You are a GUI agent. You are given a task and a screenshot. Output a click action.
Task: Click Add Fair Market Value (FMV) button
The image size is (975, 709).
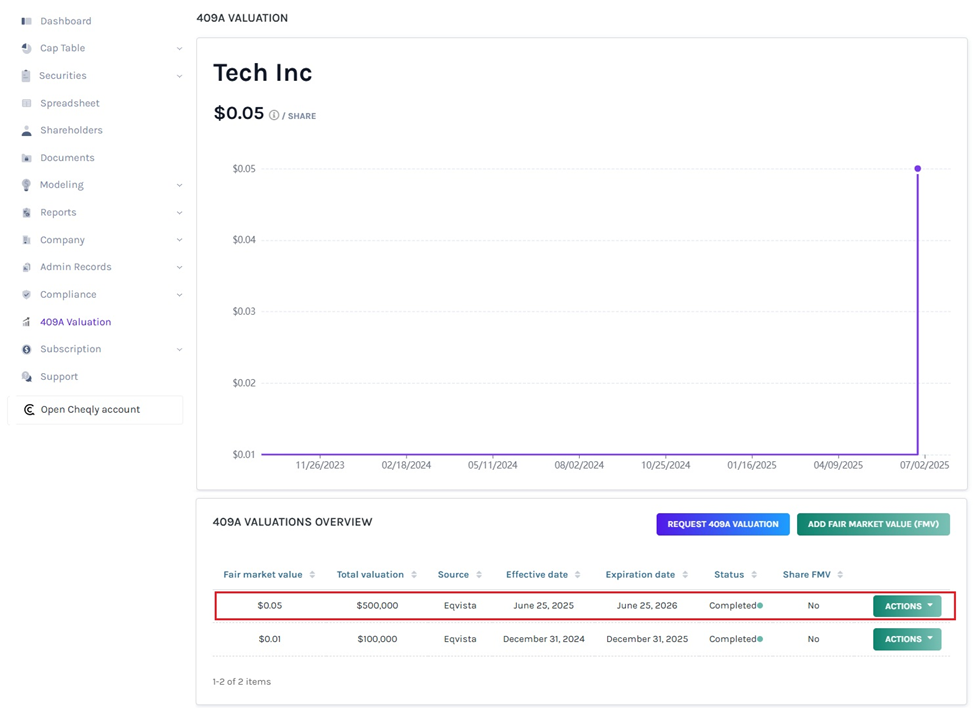coord(872,524)
